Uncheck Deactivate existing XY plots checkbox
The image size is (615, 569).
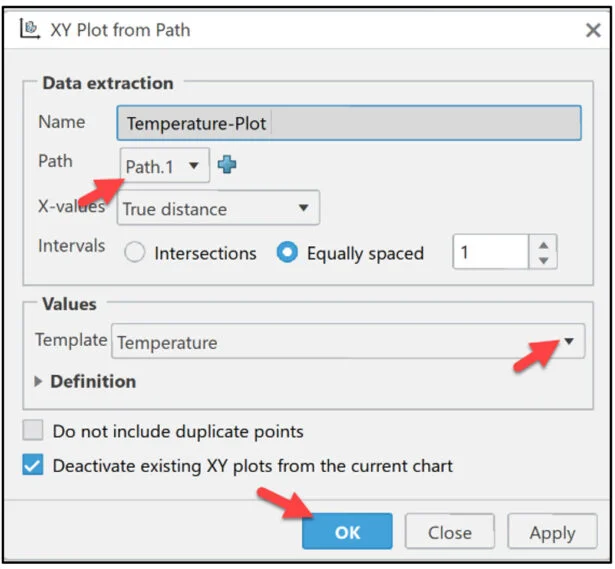coord(34,466)
